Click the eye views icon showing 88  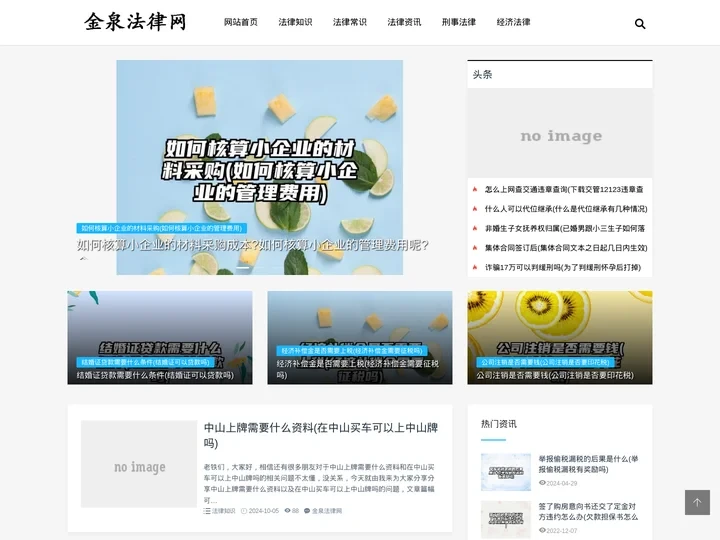pos(287,511)
